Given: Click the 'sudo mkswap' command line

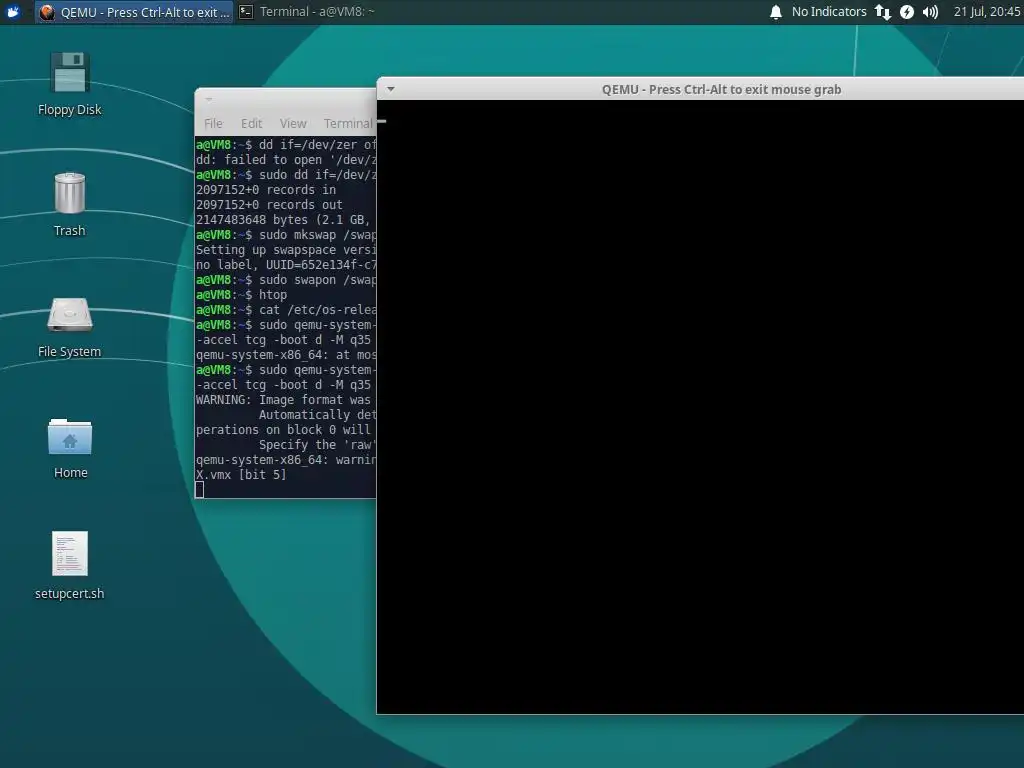Looking at the screenshot, I should pyautogui.click(x=286, y=235).
